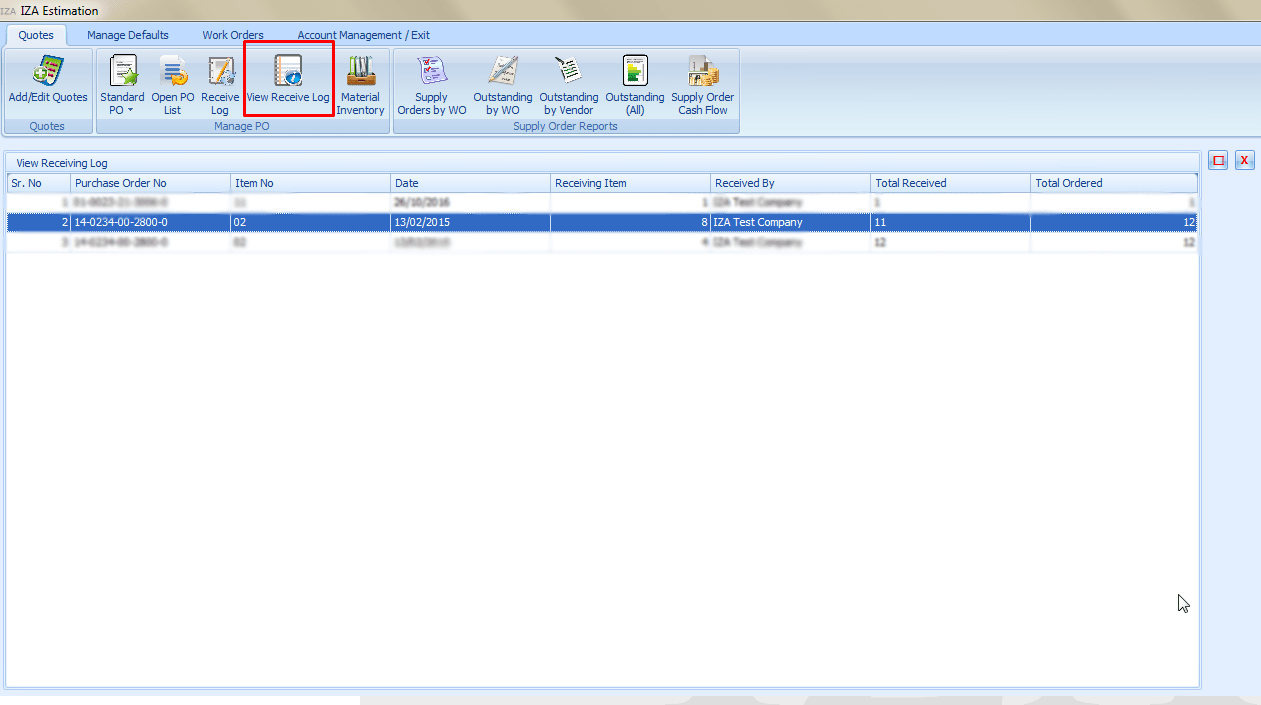Sort by the Purchase Order No column
1261x705 pixels.
coord(150,183)
